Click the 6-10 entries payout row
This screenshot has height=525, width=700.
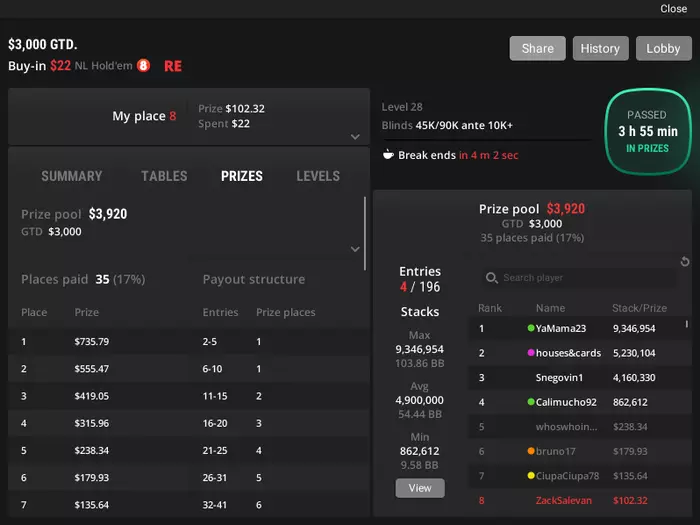[x=212, y=369]
